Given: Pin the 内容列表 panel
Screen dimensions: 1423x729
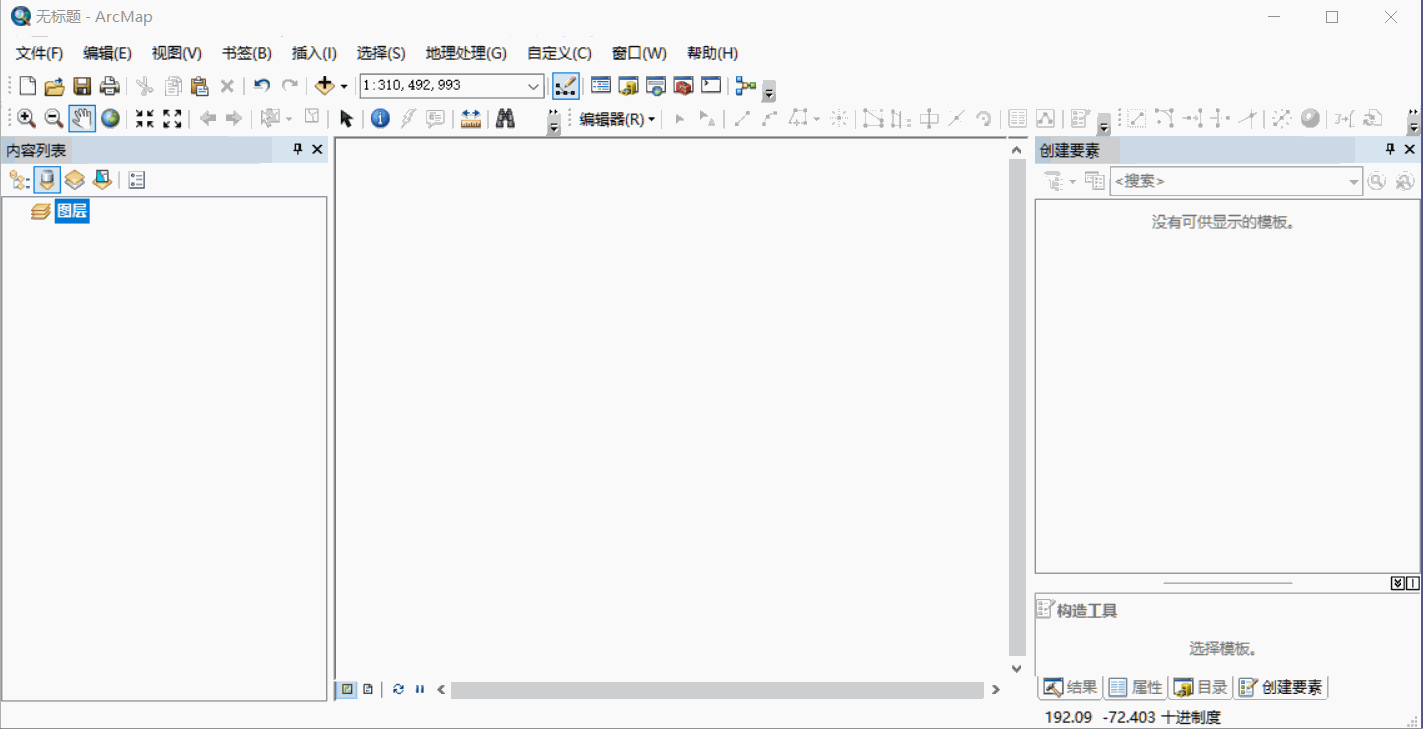Looking at the screenshot, I should 297,149.
